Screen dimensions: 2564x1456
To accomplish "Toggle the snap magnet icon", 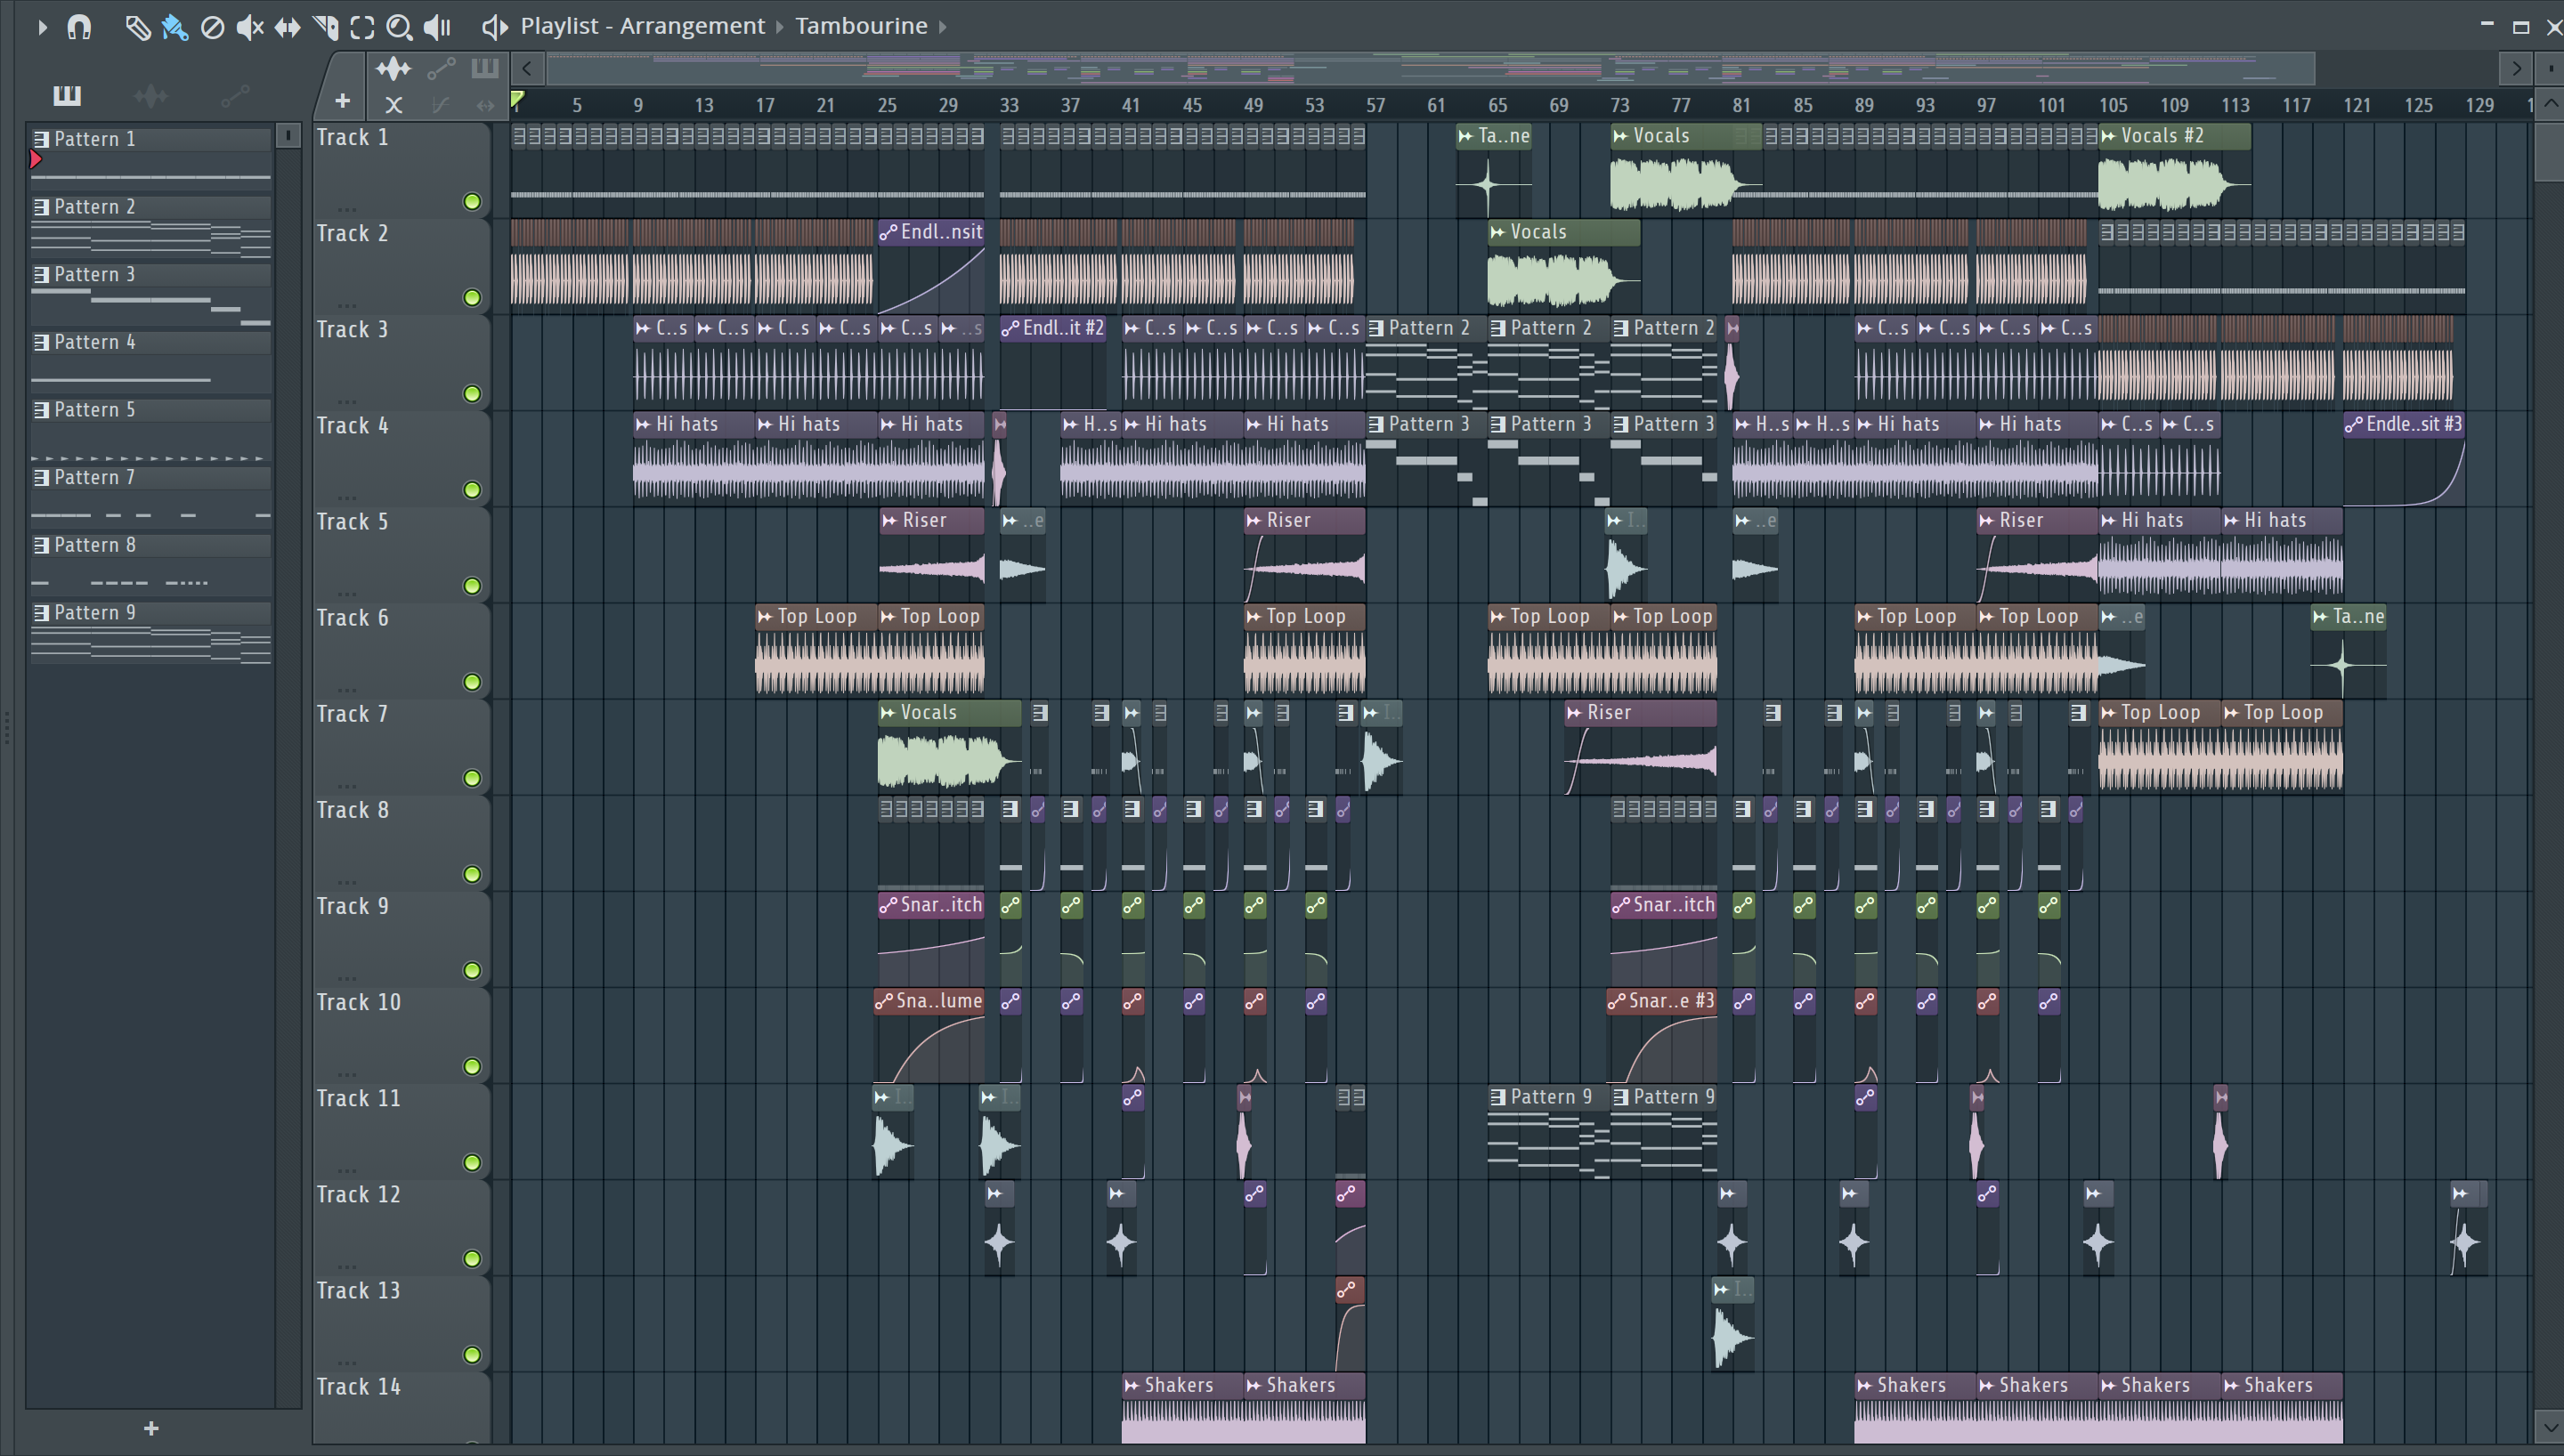I will tap(79, 27).
